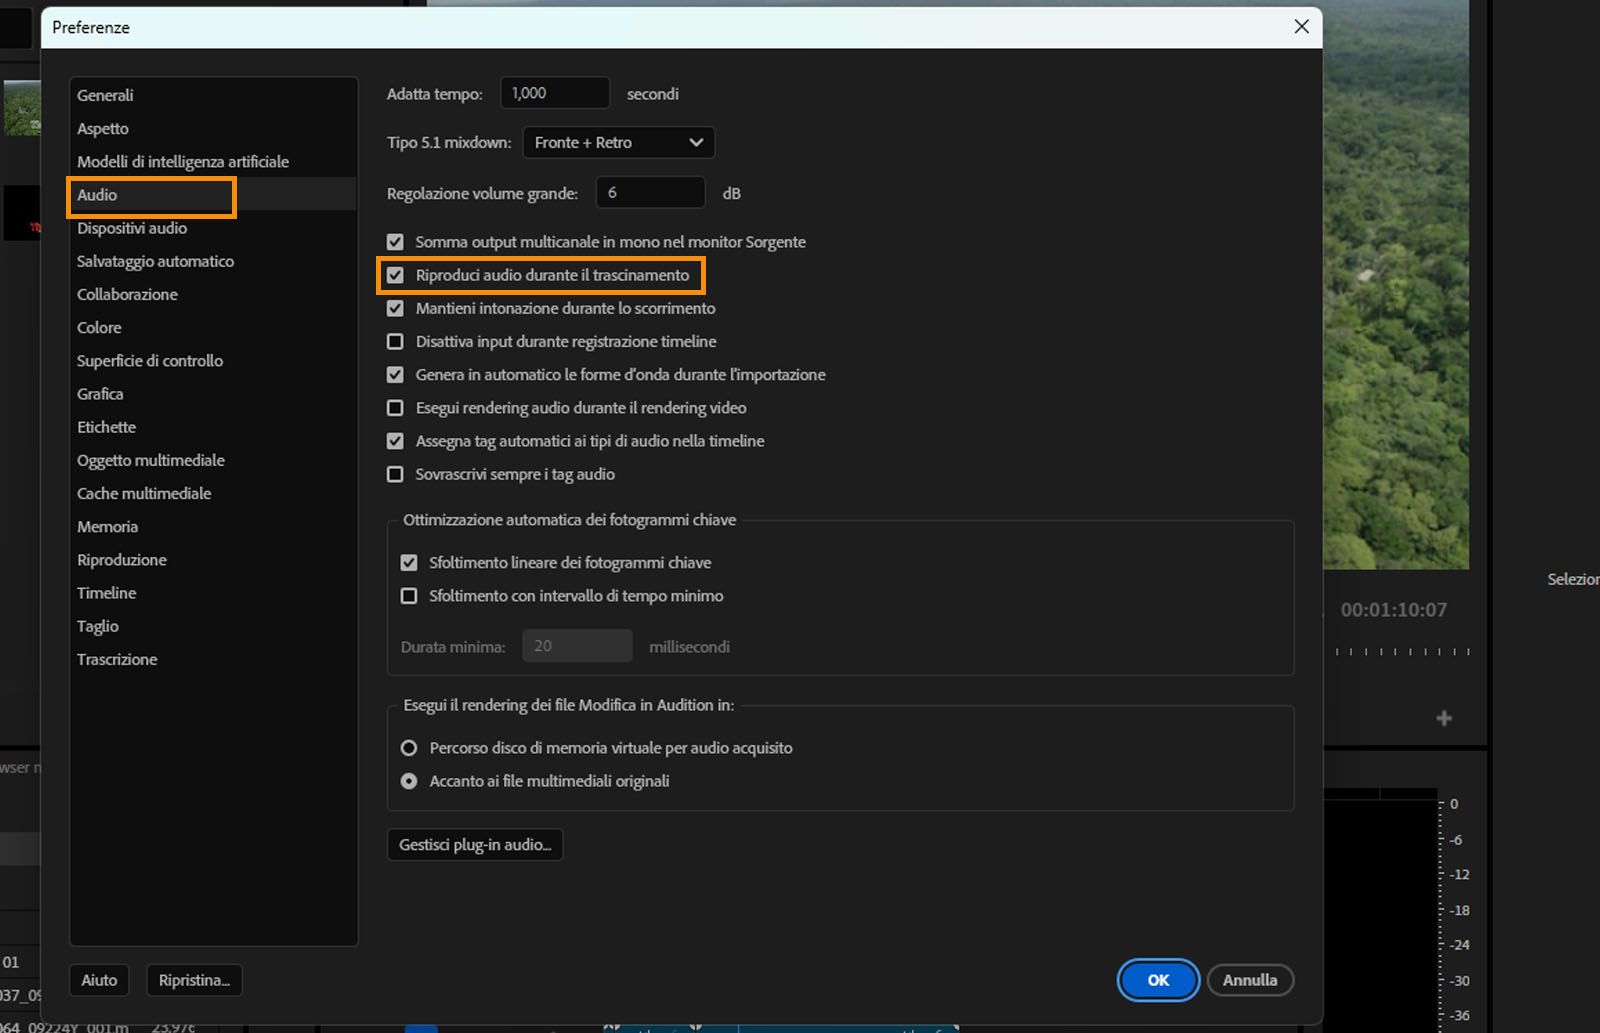
Task: Confirm settings with the OK button
Action: tap(1157, 980)
